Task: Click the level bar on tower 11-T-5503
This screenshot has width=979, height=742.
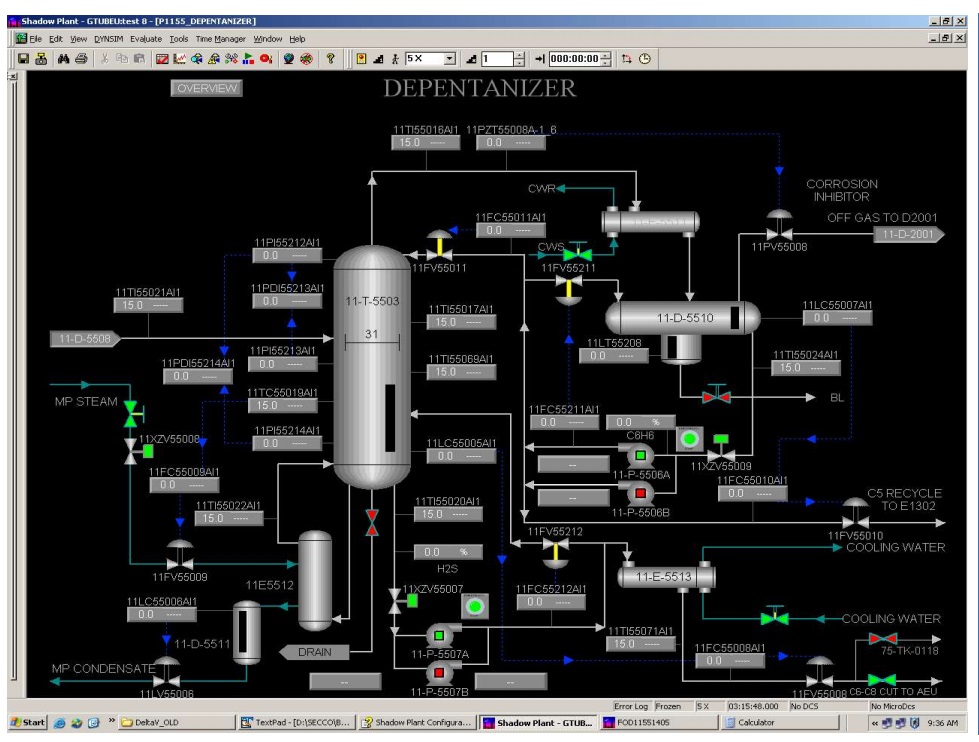Action: (390, 418)
